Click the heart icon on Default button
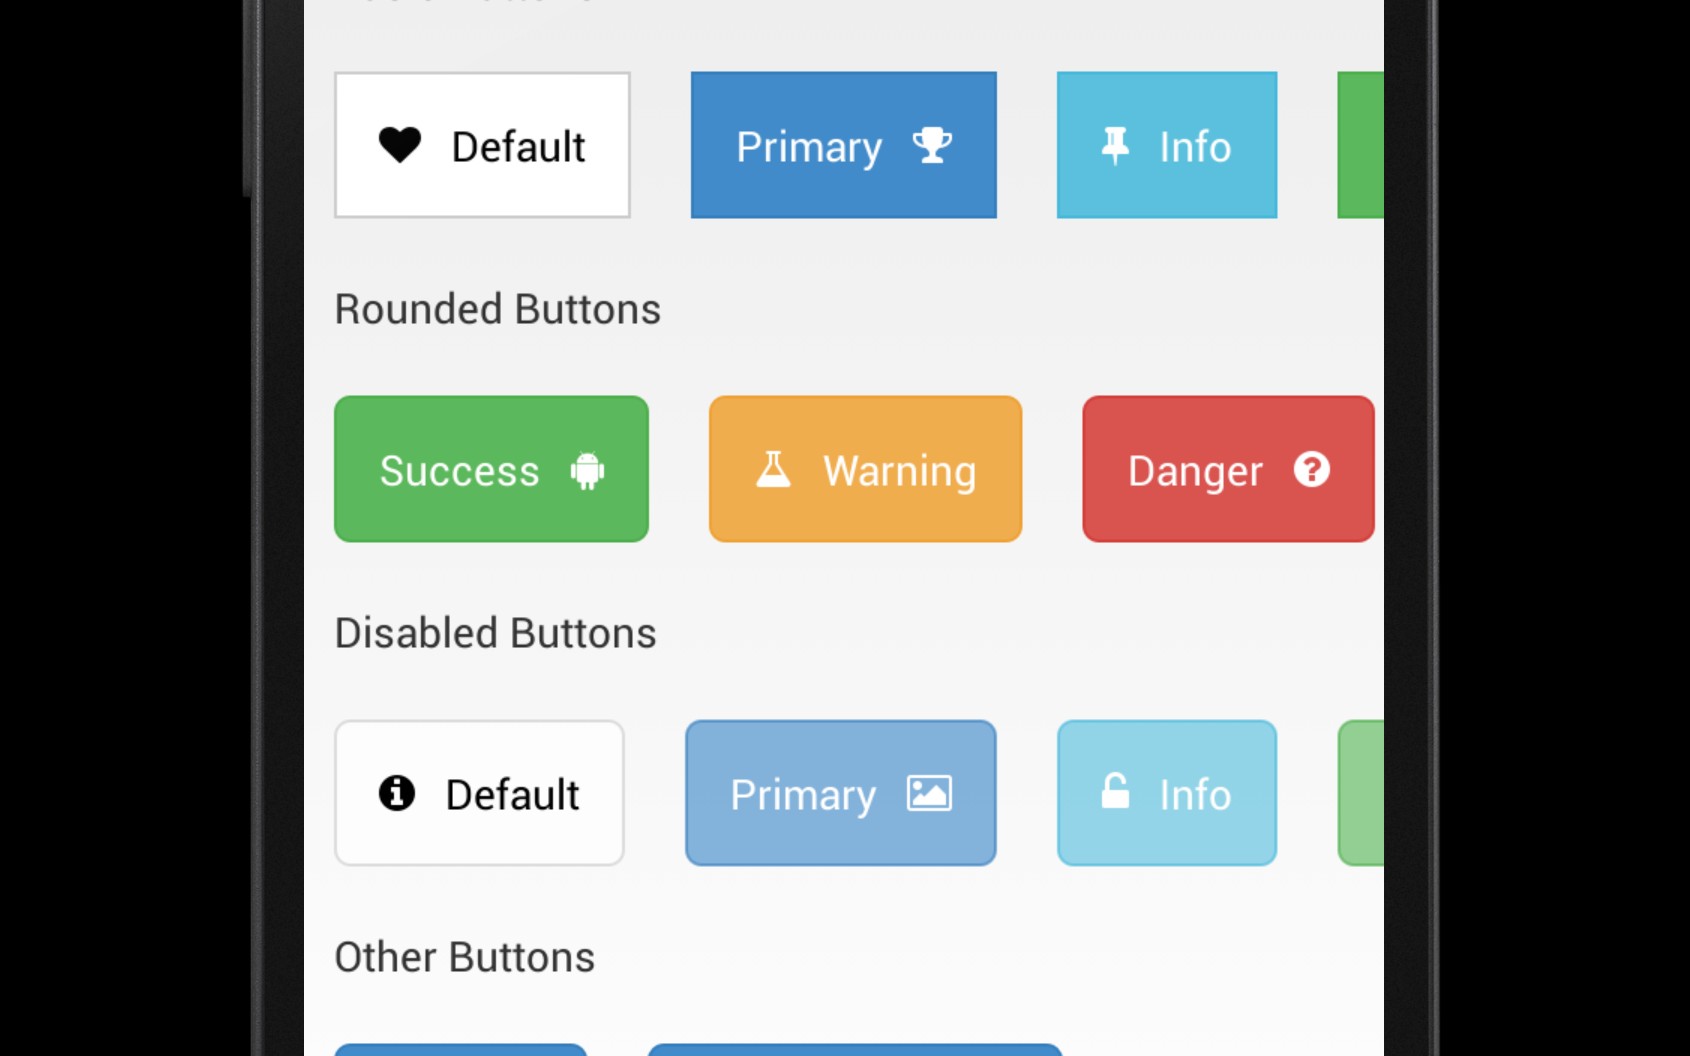This screenshot has width=1690, height=1056. pos(400,145)
